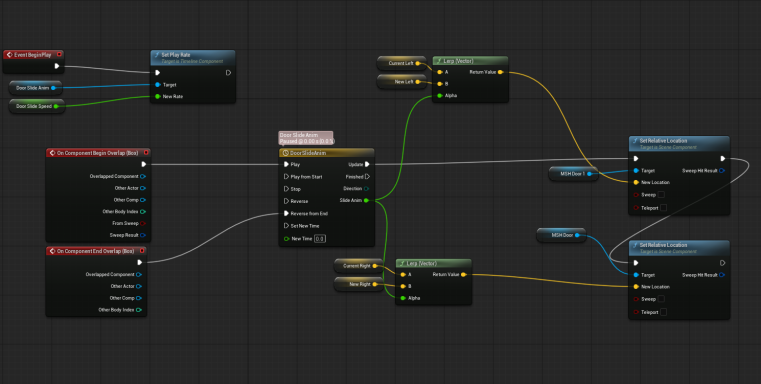The image size is (761, 384).
Task: Click exec output pin of MSH Door's Set Relative Location
Action: (x=723, y=263)
